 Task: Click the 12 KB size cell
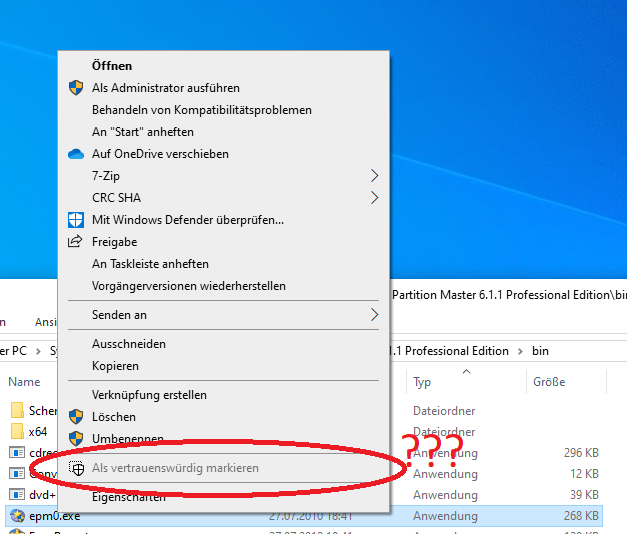tap(584, 474)
